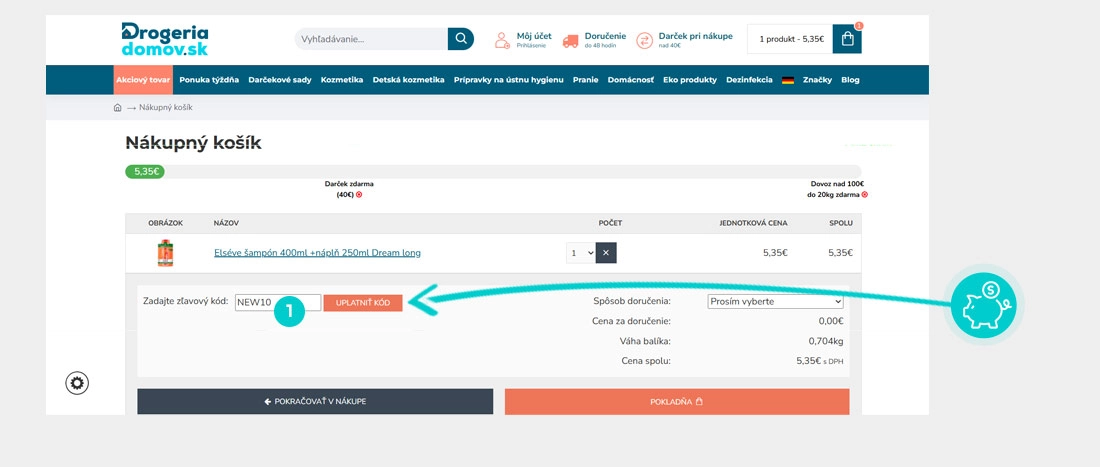Screen dimensions: 1100x467
Task: Click the Môj účet link text
Action: [x=534, y=36]
